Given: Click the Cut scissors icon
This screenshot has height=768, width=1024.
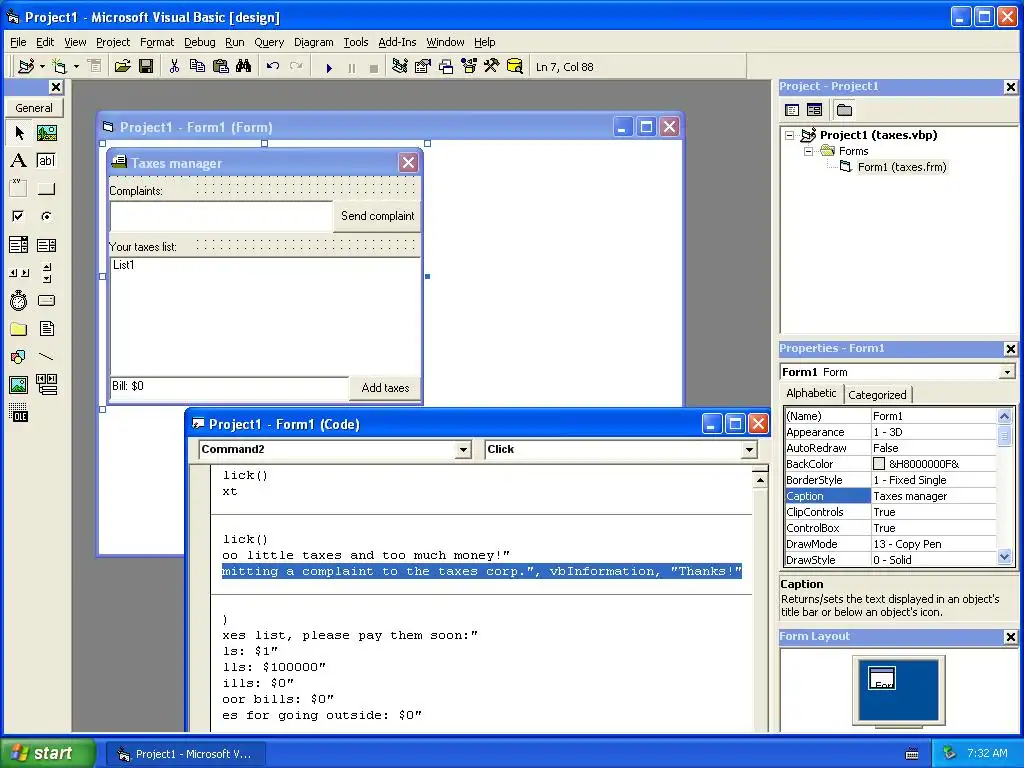Looking at the screenshot, I should (x=174, y=66).
